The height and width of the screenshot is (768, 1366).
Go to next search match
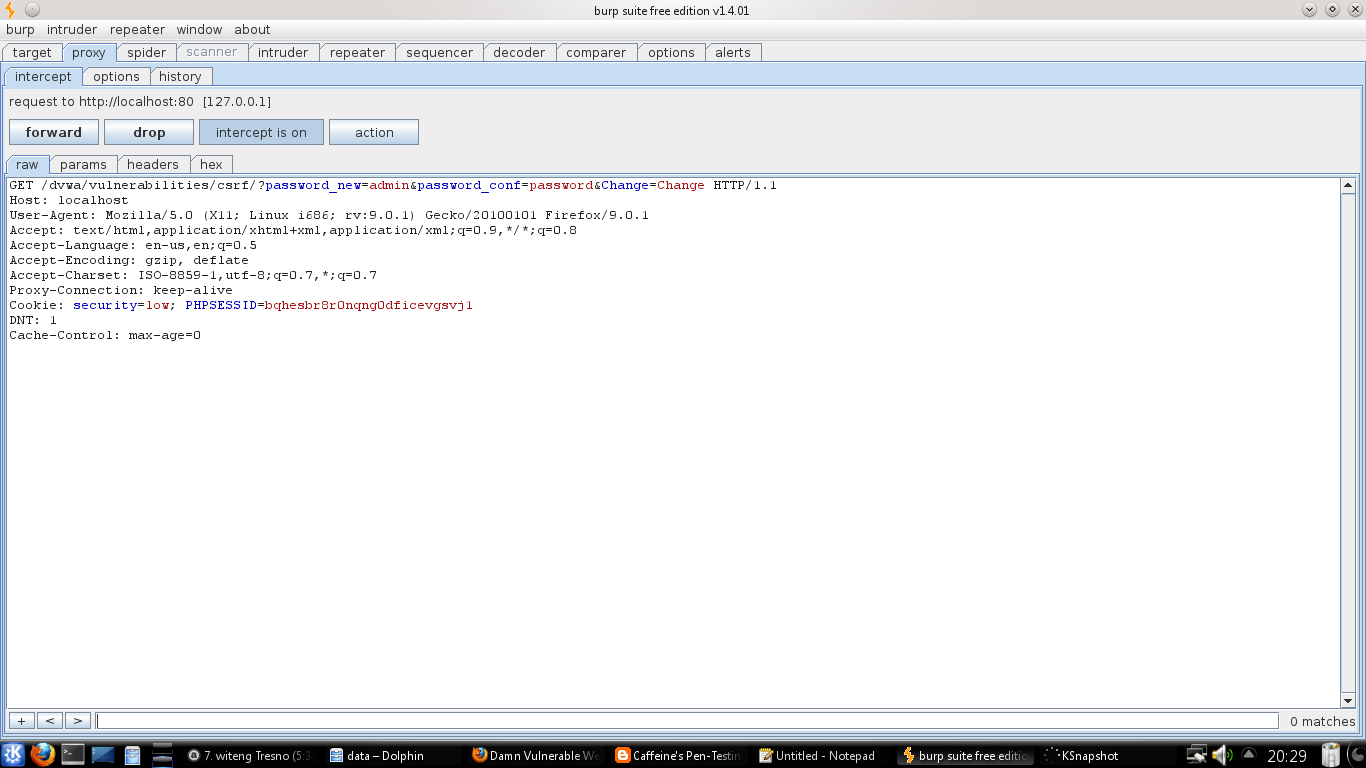(77, 720)
